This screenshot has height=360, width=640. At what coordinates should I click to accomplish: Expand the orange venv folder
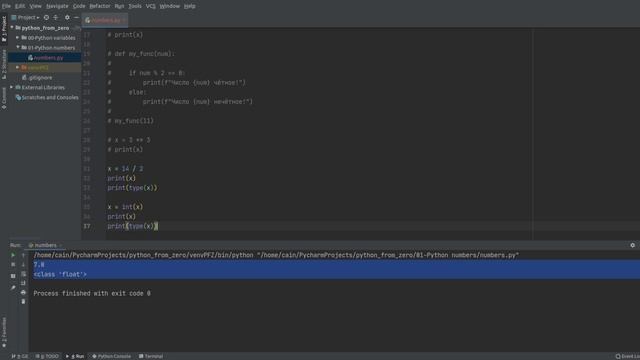(18, 67)
